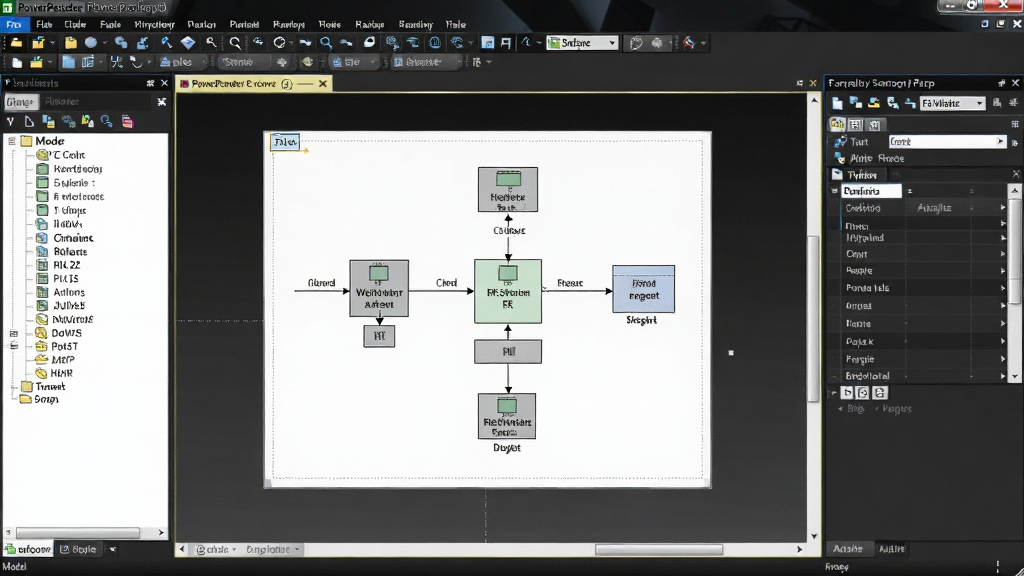Click the blue diamond icon in top toolbar
The image size is (1024, 576).
coord(188,43)
